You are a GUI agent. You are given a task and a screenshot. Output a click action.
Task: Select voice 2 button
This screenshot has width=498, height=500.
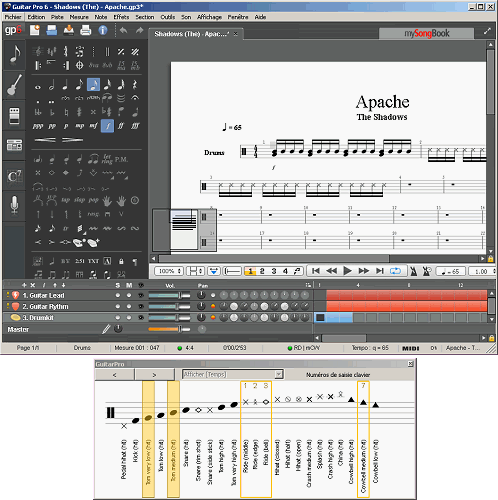262,271
